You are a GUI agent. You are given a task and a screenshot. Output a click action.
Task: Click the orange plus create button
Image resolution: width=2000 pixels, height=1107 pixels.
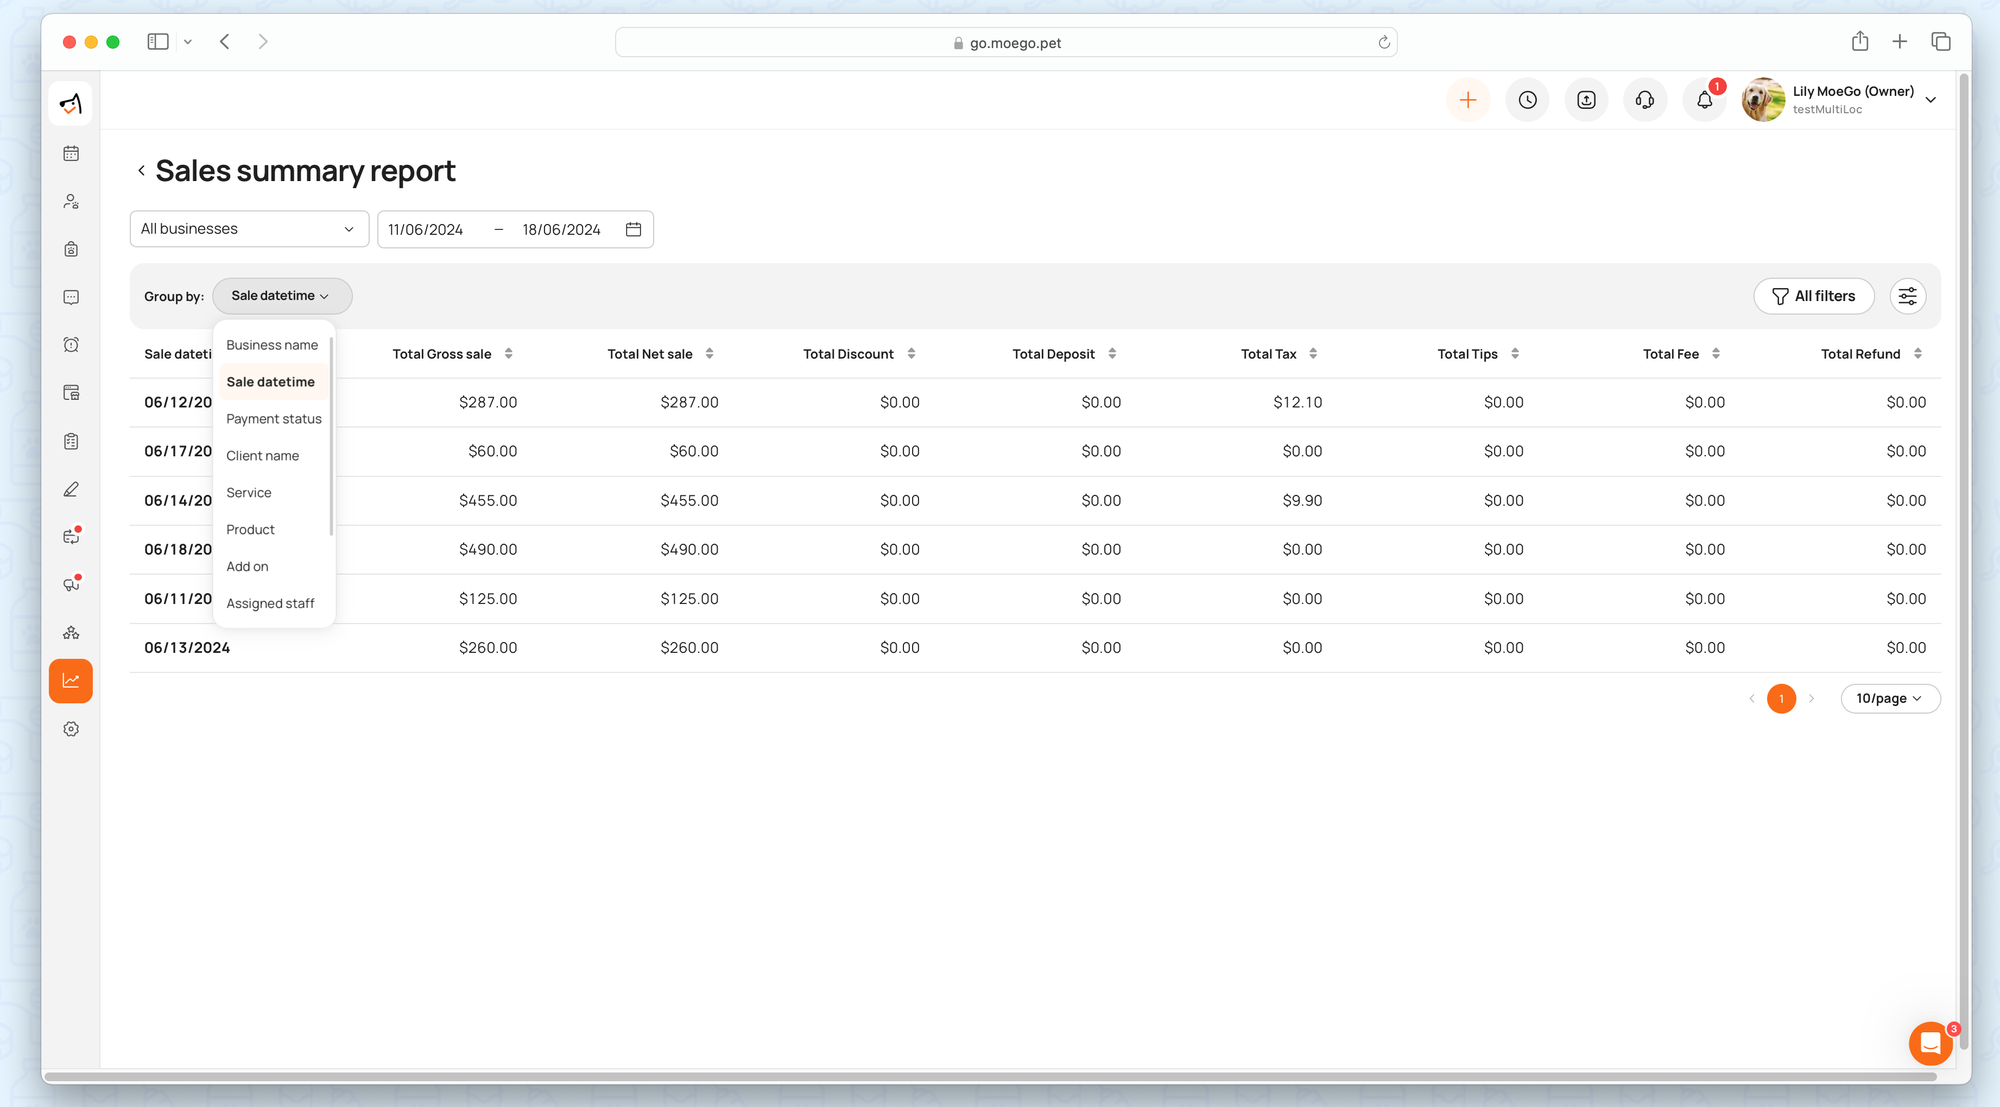coord(1467,100)
